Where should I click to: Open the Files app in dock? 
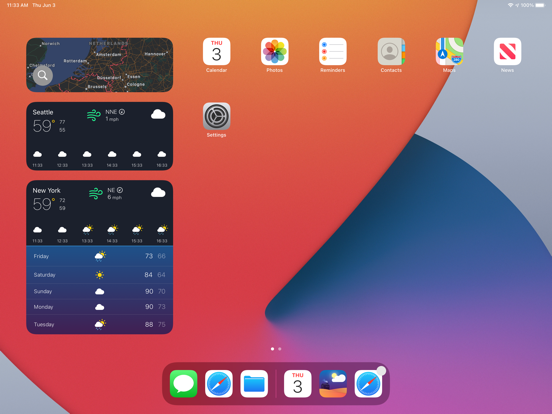[254, 384]
